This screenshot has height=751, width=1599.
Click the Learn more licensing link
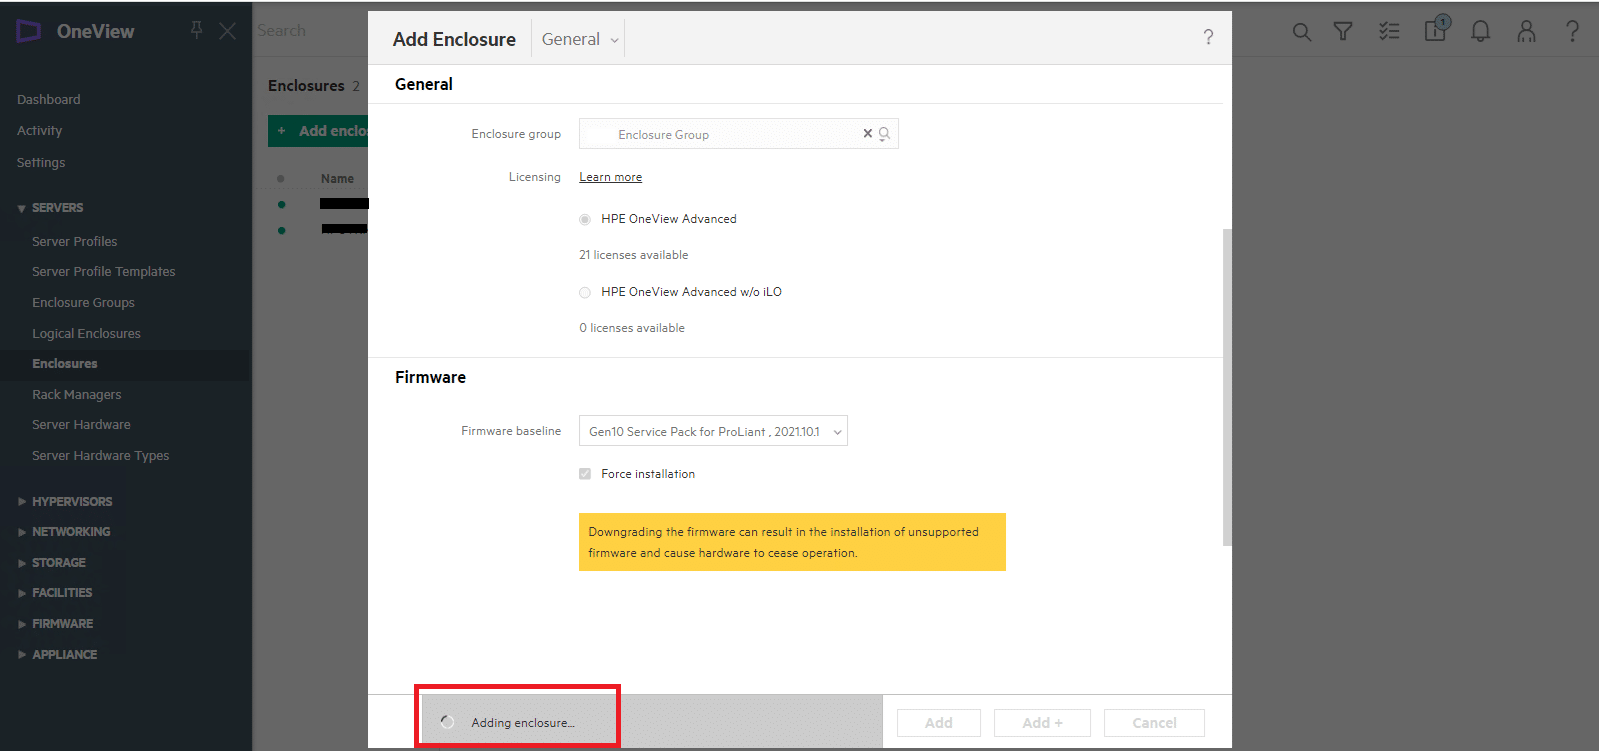click(611, 177)
